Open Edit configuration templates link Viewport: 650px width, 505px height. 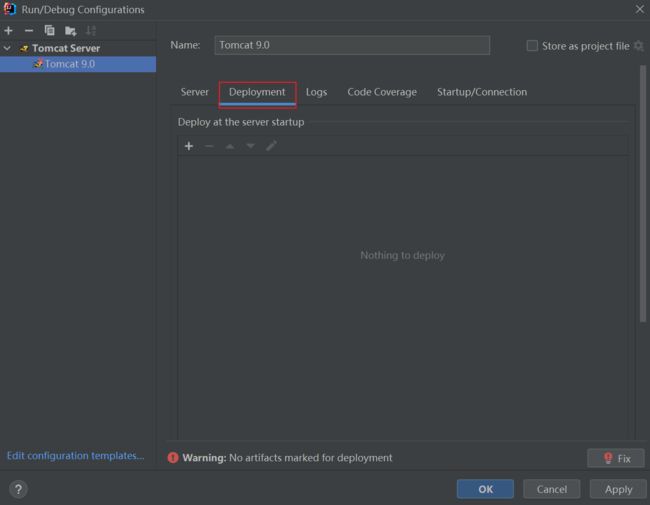point(75,456)
